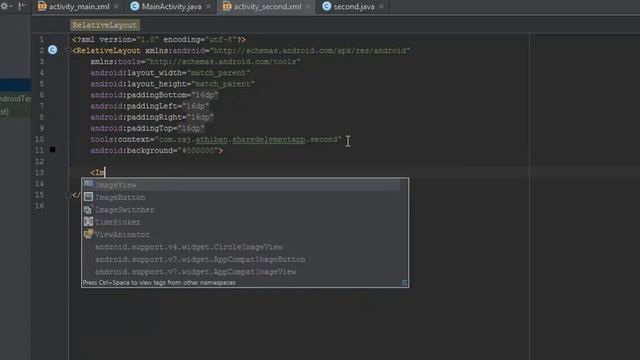
Task: Click the xmlns:tools attribute on line 3
Action: pos(196,62)
